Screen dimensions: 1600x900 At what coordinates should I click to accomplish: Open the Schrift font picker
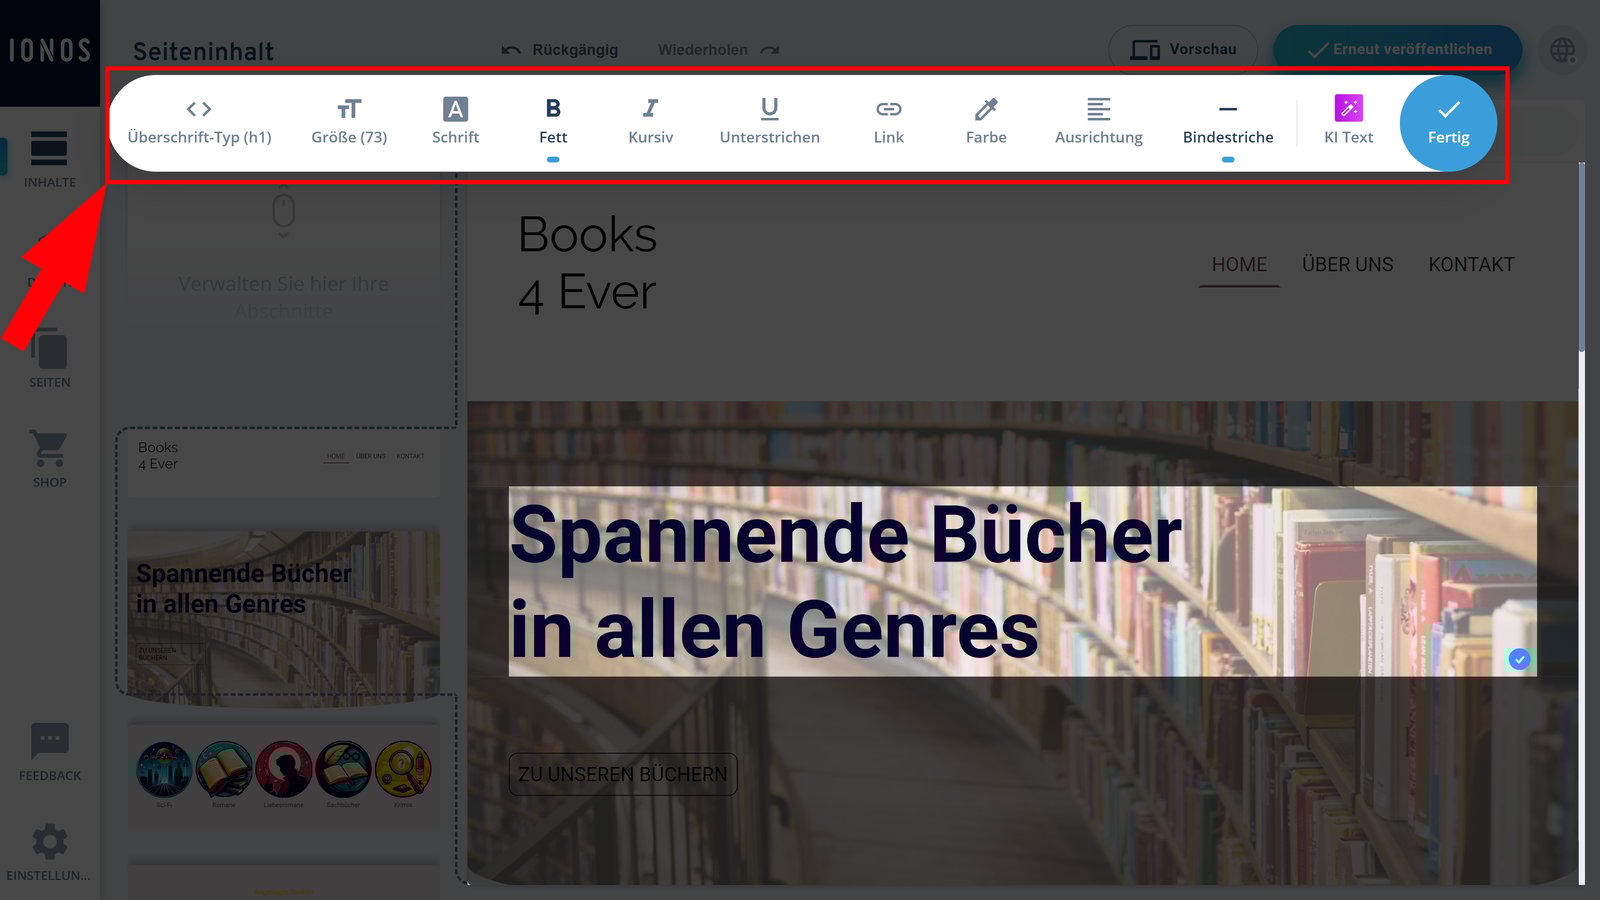point(456,120)
